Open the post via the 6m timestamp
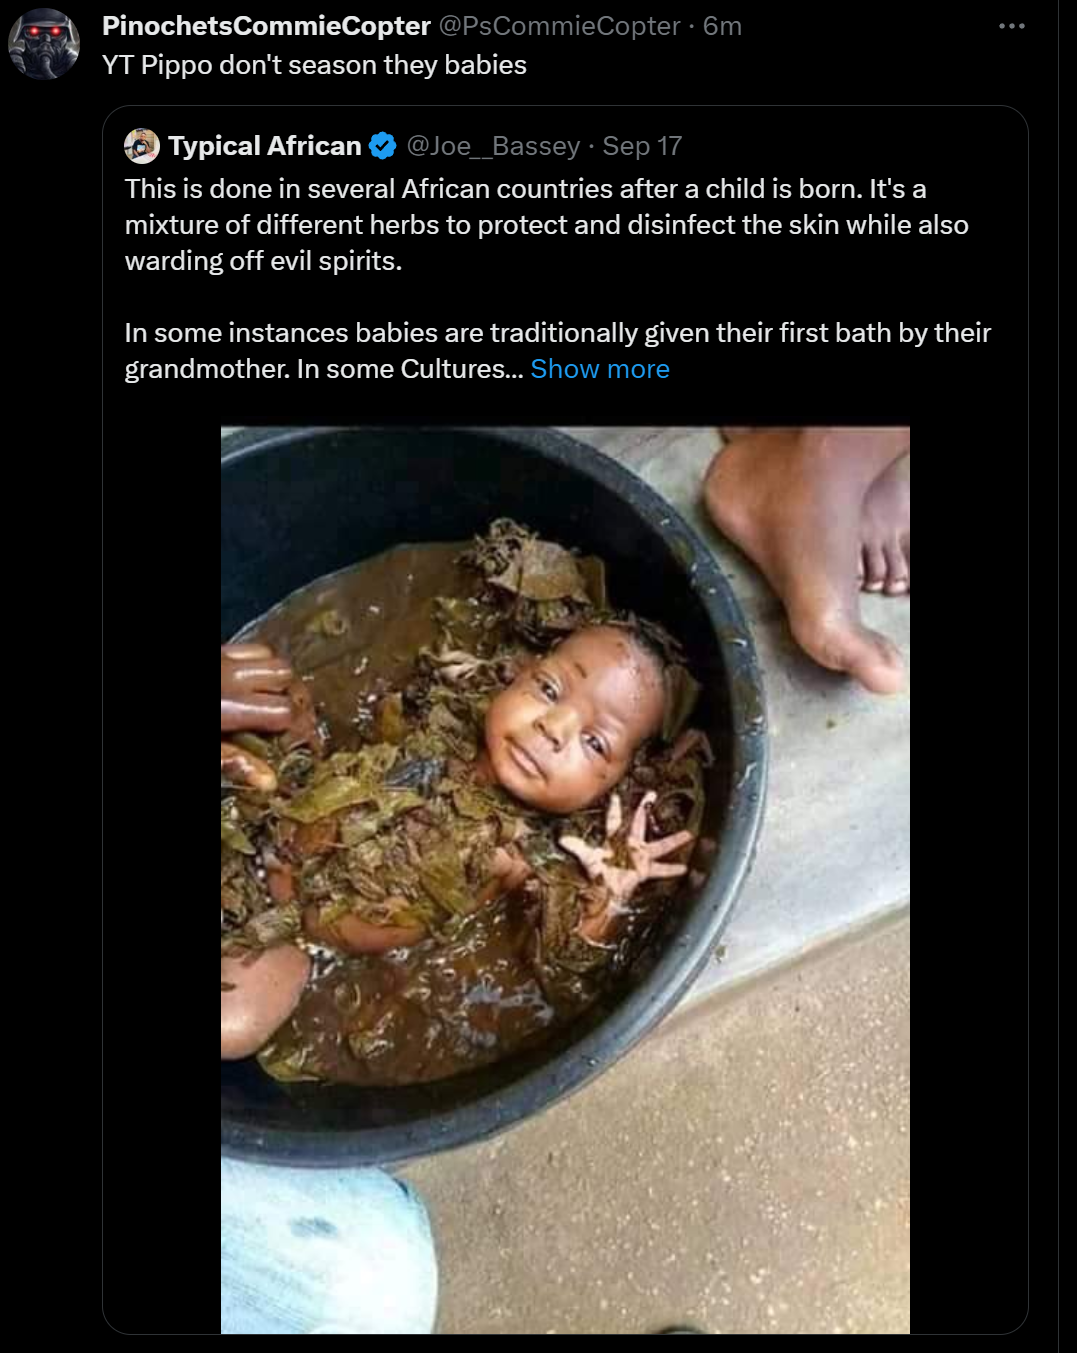The height and width of the screenshot is (1353, 1077). (722, 26)
